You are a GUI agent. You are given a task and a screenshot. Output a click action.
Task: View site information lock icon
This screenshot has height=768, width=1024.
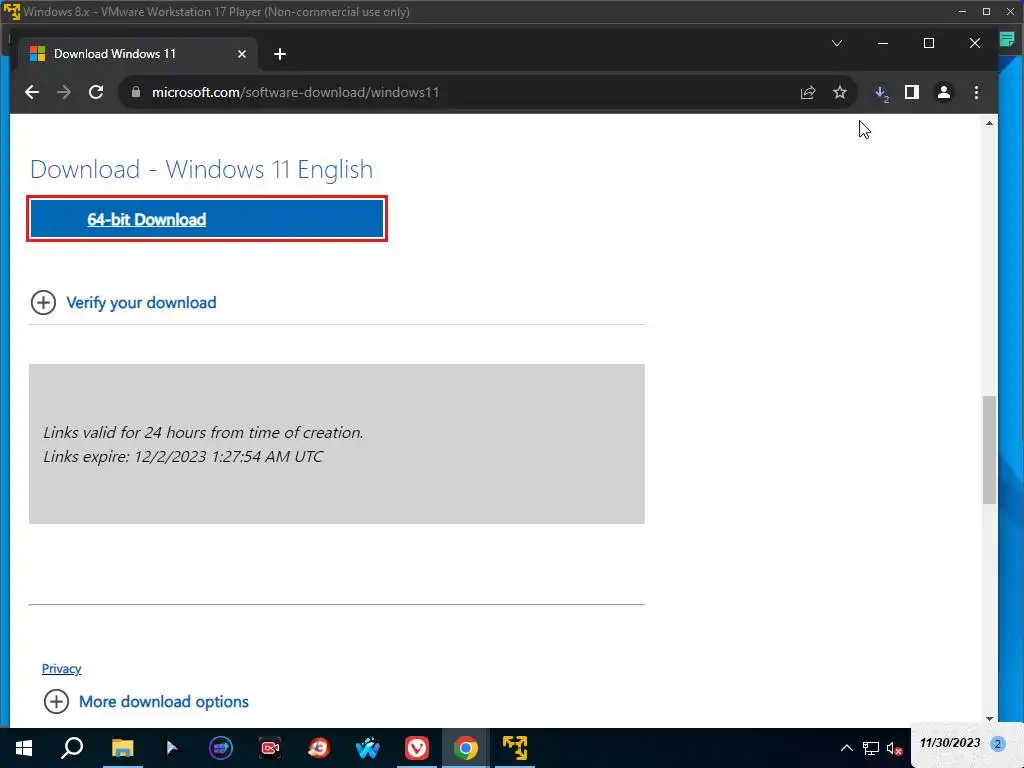pos(136,92)
